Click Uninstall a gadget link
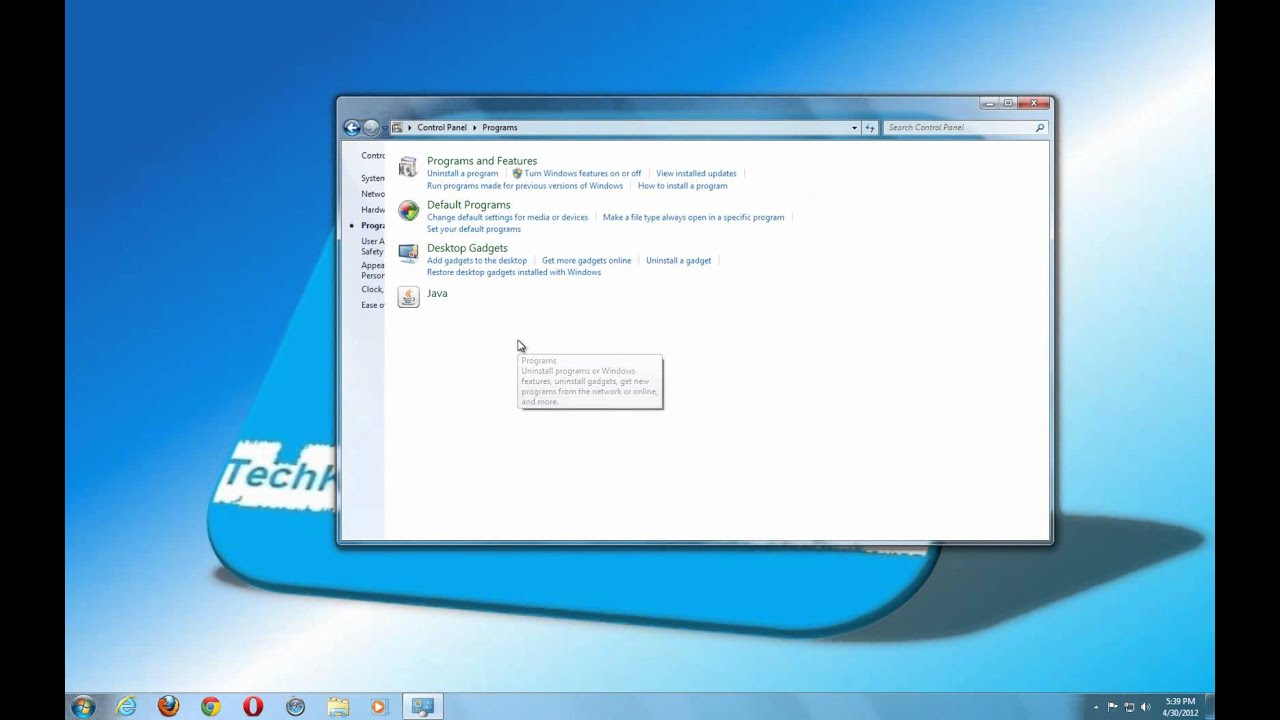This screenshot has height=720, width=1280. pyautogui.click(x=678, y=260)
